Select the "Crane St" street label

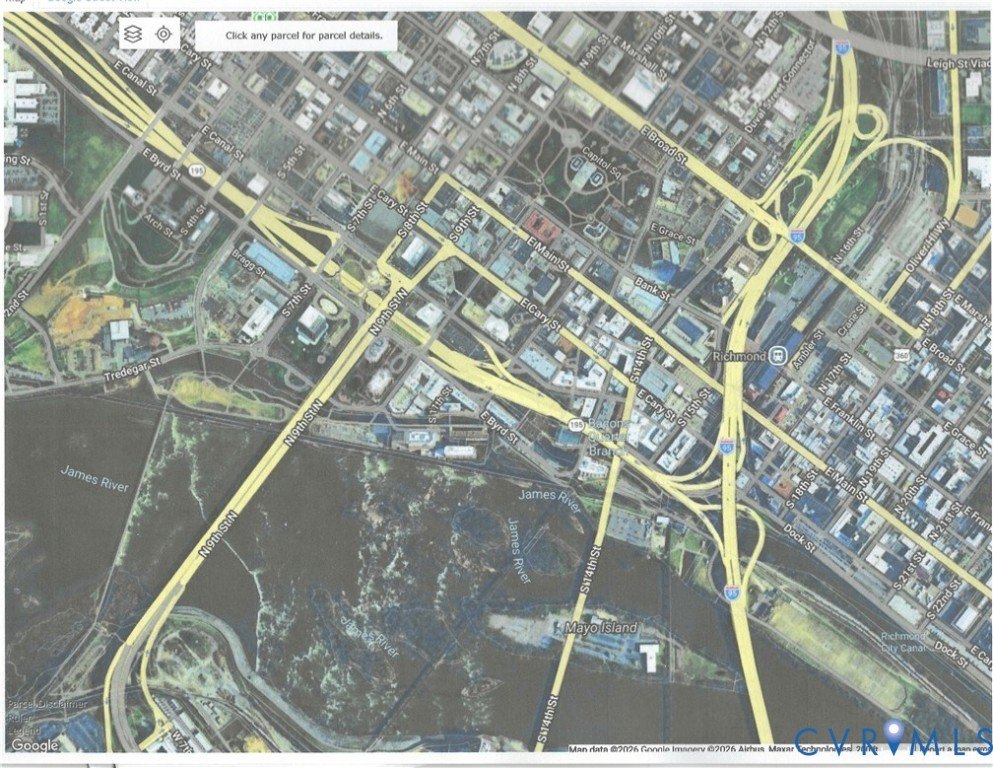point(852,320)
